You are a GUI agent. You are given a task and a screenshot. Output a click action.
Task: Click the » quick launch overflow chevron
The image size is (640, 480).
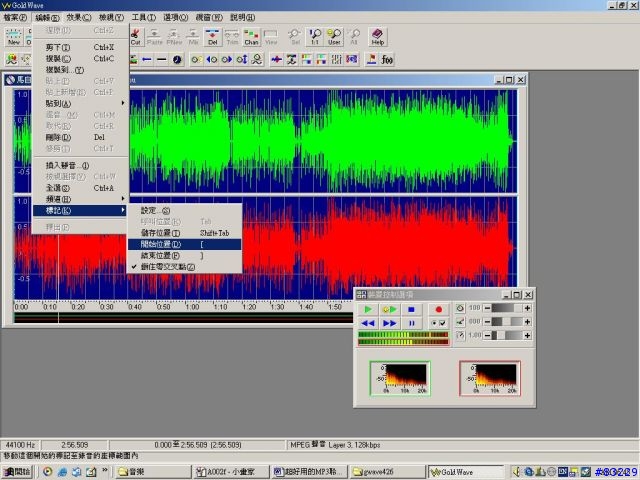(x=104, y=471)
